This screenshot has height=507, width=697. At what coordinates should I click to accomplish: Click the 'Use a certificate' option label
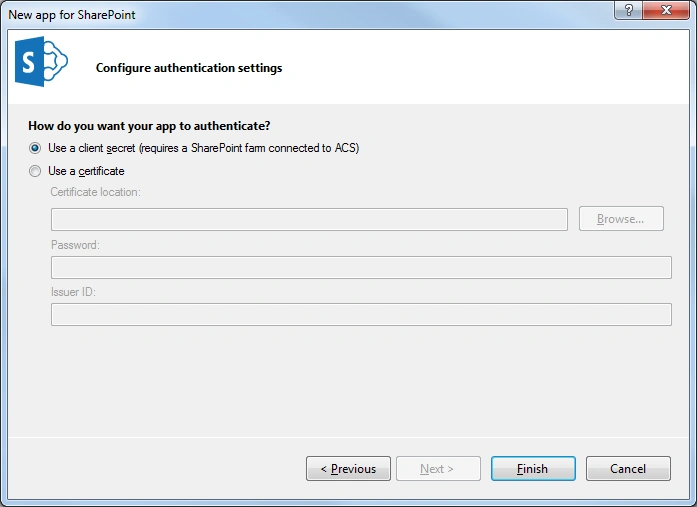(x=86, y=171)
